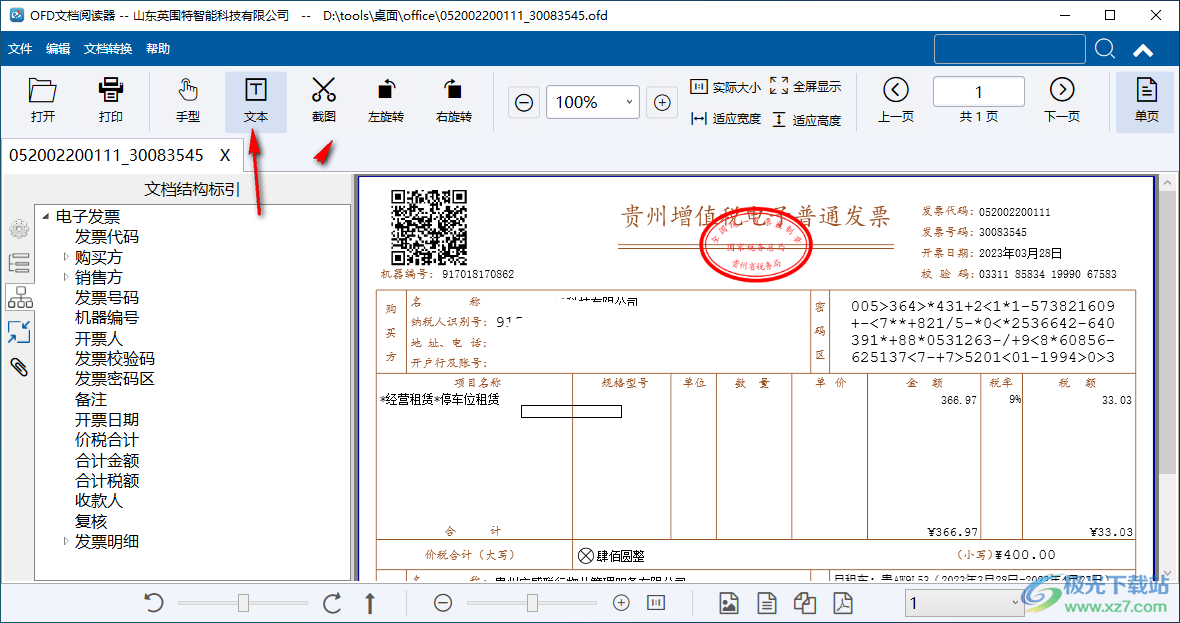Viewport: 1180px width, 623px height.
Task: Select the 手型 hand tool
Action: 187,102
